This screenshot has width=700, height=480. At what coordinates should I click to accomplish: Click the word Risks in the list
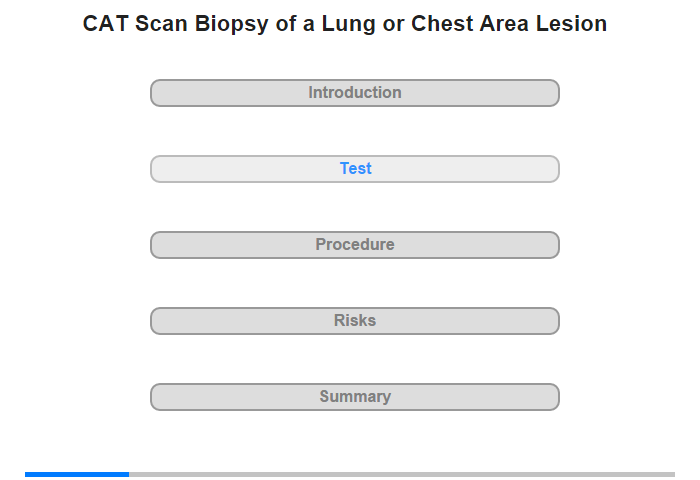pyautogui.click(x=355, y=320)
